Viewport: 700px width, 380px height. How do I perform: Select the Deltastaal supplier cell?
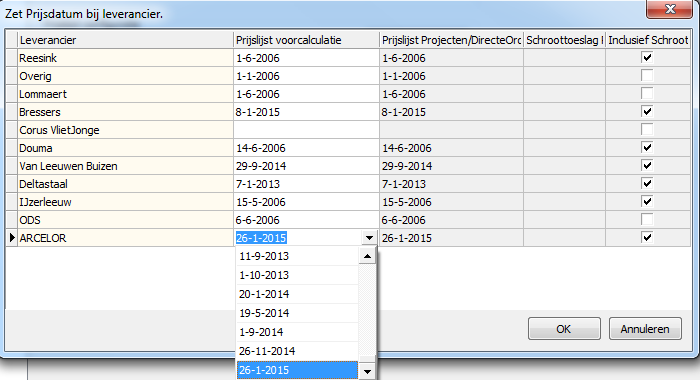click(125, 184)
